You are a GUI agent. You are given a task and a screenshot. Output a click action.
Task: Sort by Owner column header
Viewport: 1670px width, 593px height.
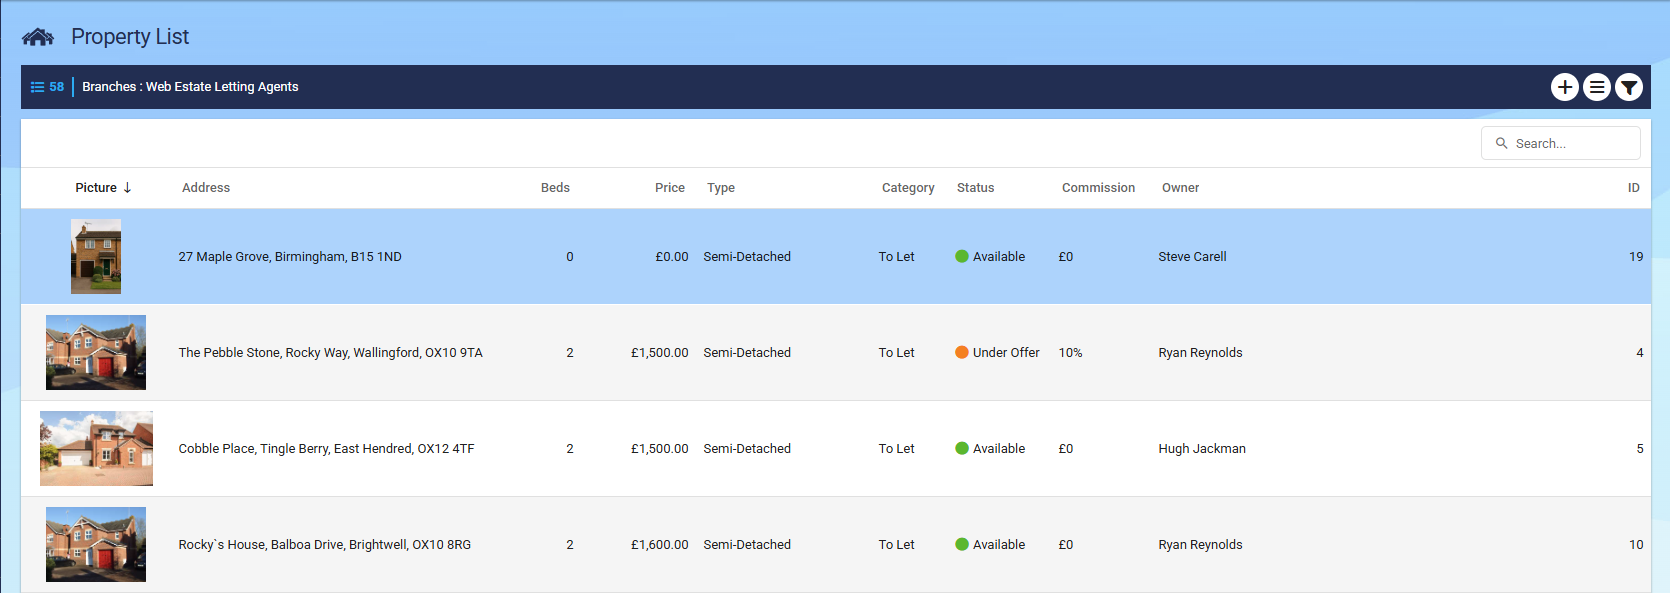(1180, 188)
